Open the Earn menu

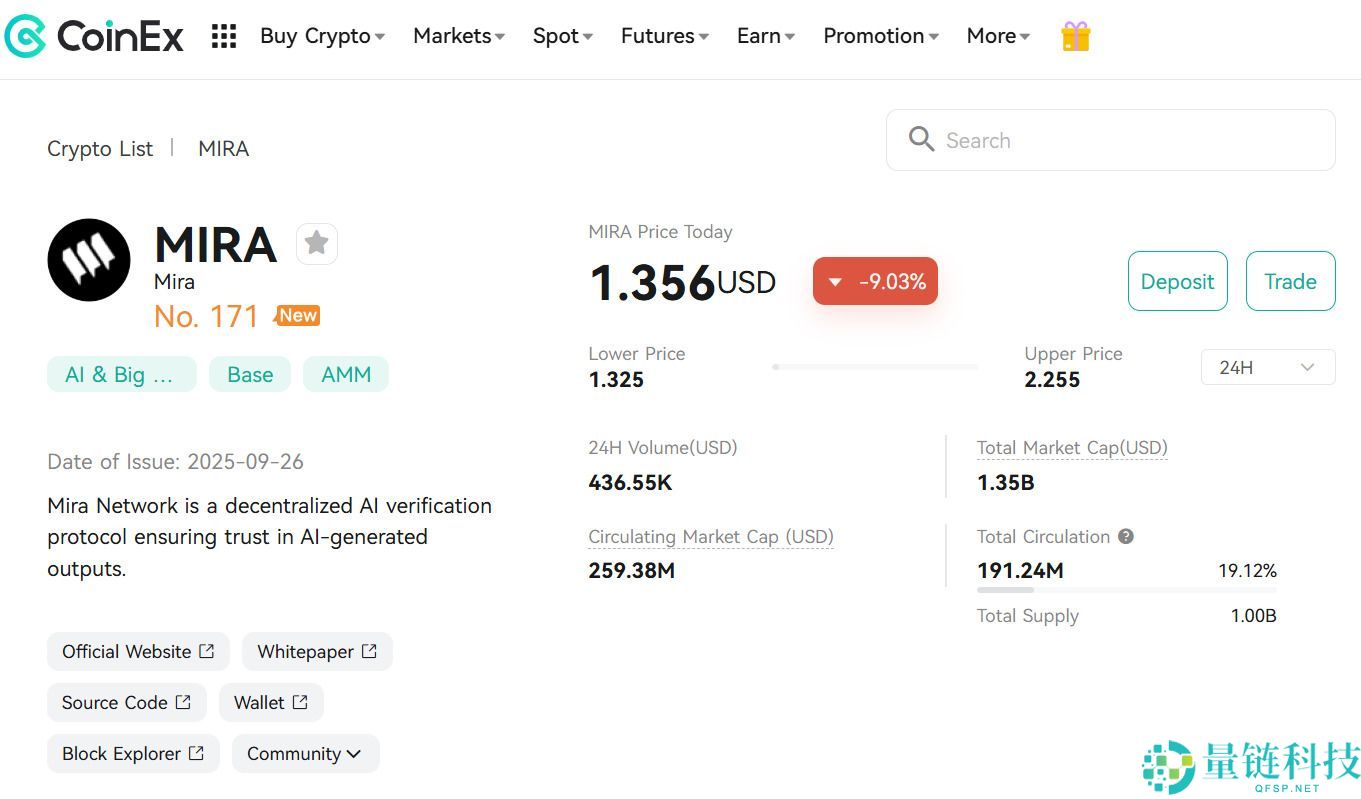click(766, 36)
